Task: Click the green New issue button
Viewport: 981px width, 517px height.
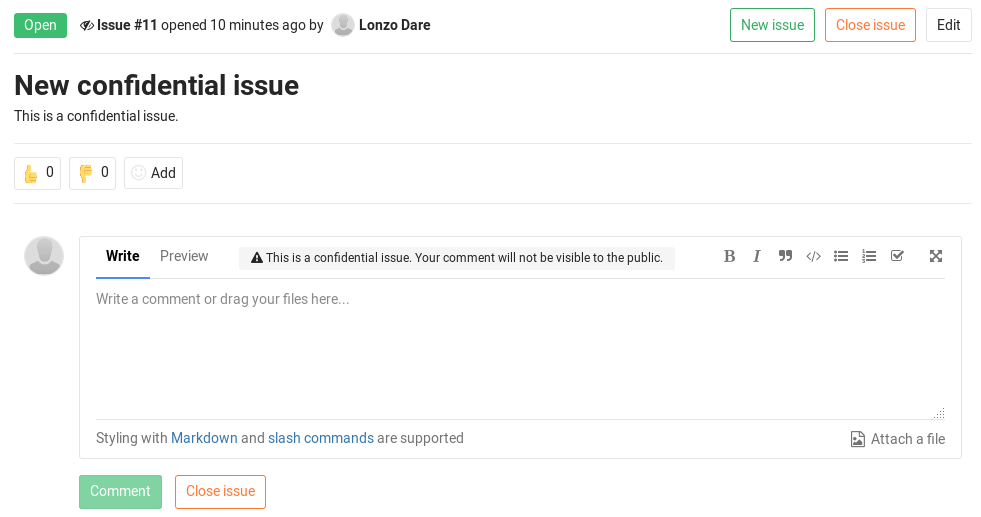Action: point(772,25)
